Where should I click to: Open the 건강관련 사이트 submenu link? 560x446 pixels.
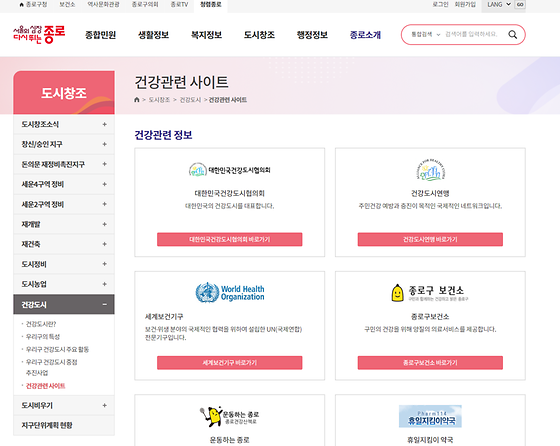[45, 386]
